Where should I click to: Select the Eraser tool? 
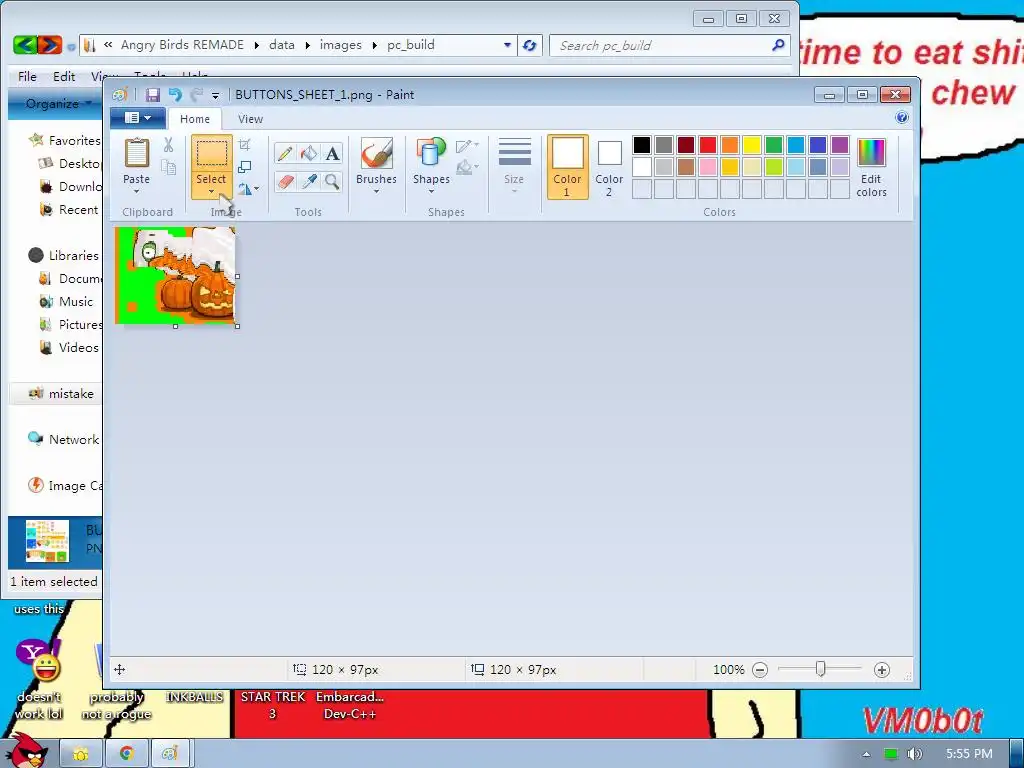click(x=285, y=181)
